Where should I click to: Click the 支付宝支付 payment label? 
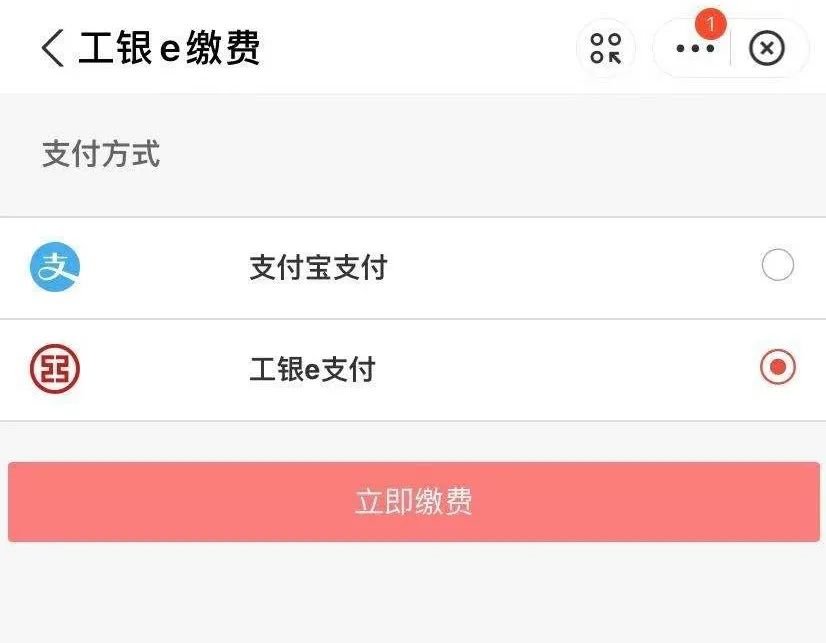pyautogui.click(x=318, y=268)
